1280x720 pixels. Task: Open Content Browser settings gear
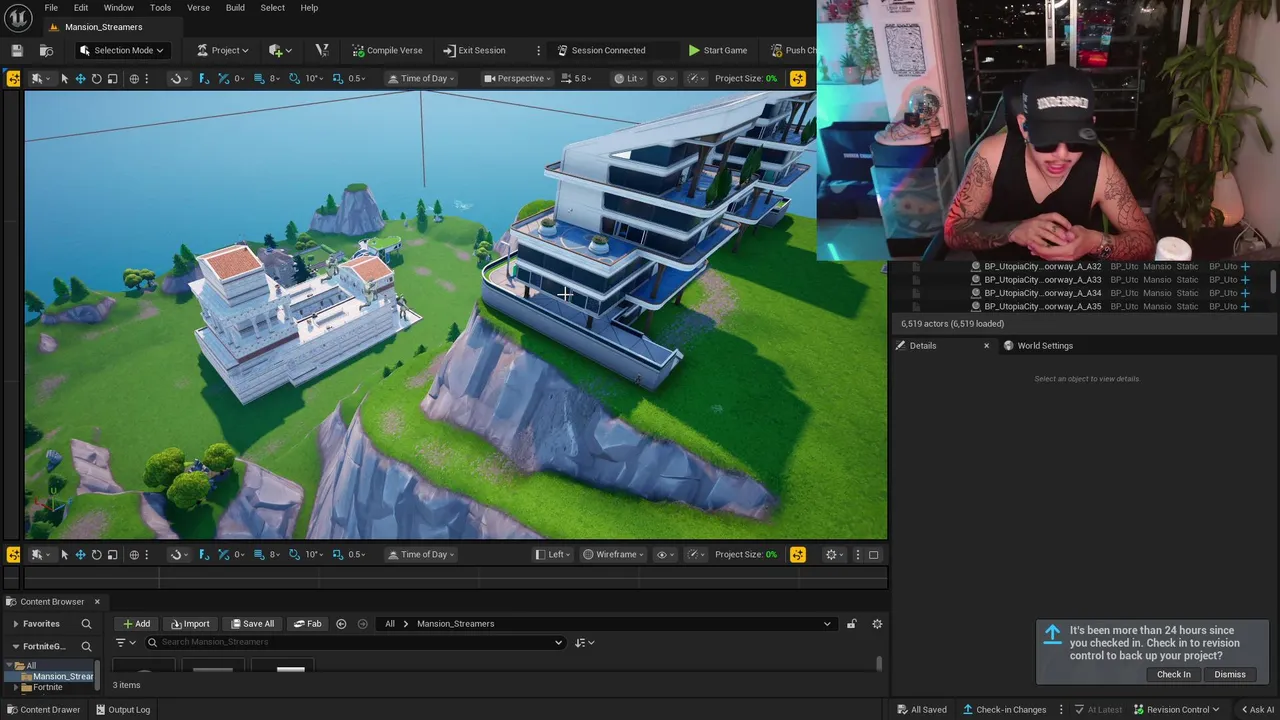click(877, 624)
